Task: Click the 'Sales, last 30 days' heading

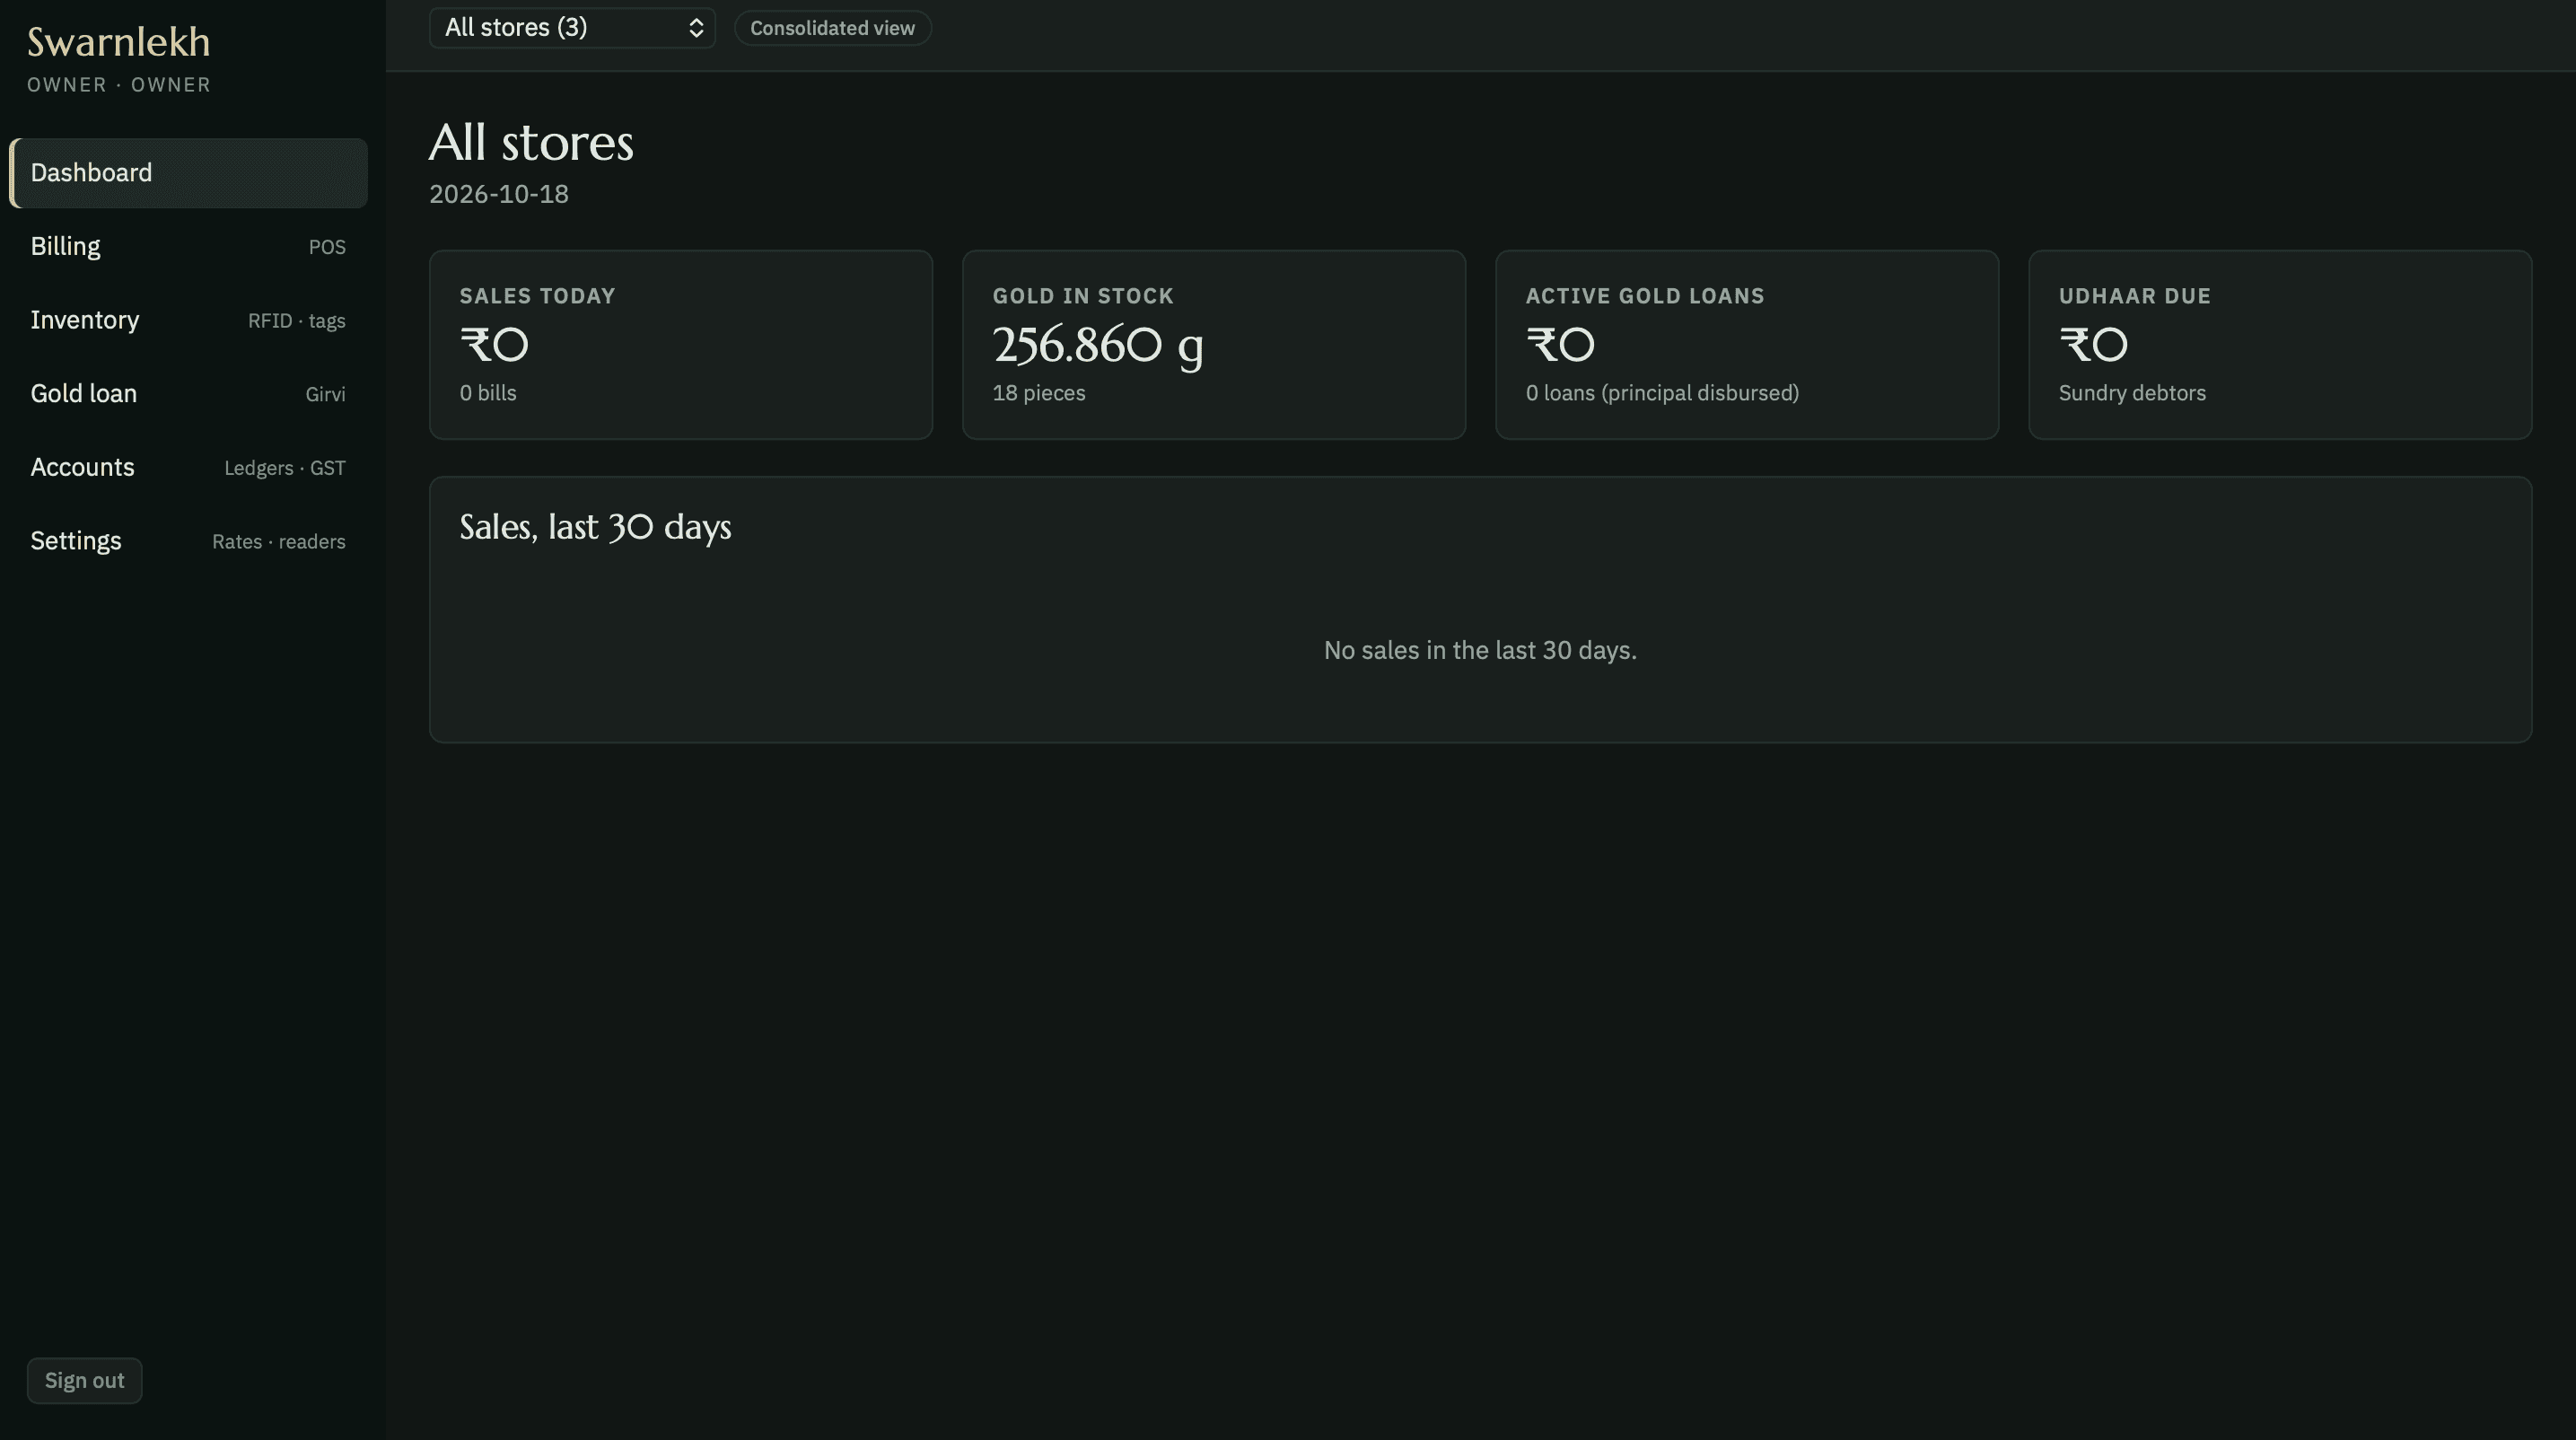Action: click(595, 527)
